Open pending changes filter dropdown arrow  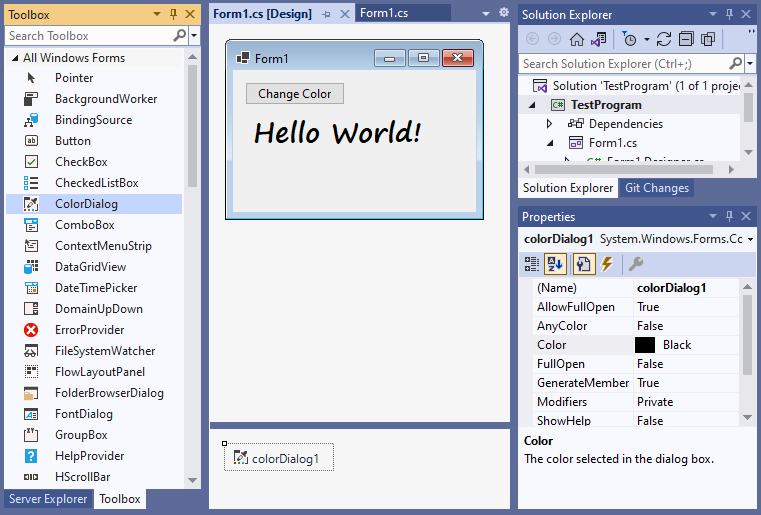pyautogui.click(x=646, y=39)
